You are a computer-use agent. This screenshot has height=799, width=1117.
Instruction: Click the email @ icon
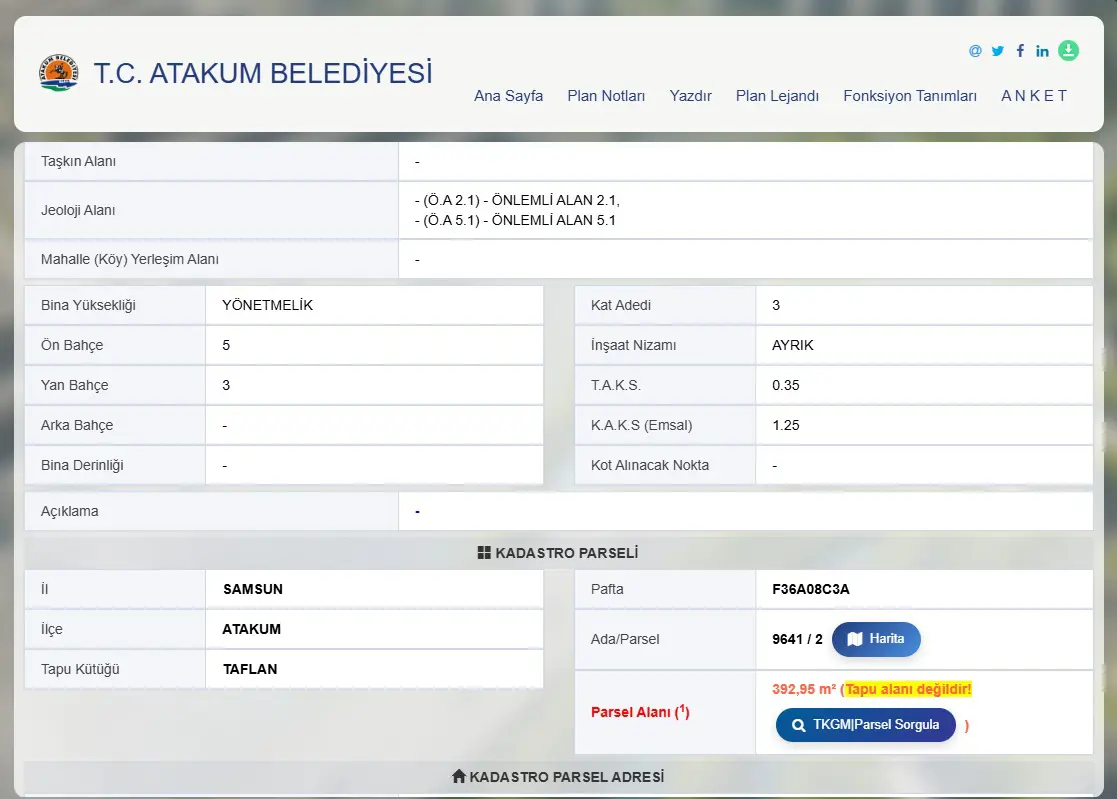point(975,51)
